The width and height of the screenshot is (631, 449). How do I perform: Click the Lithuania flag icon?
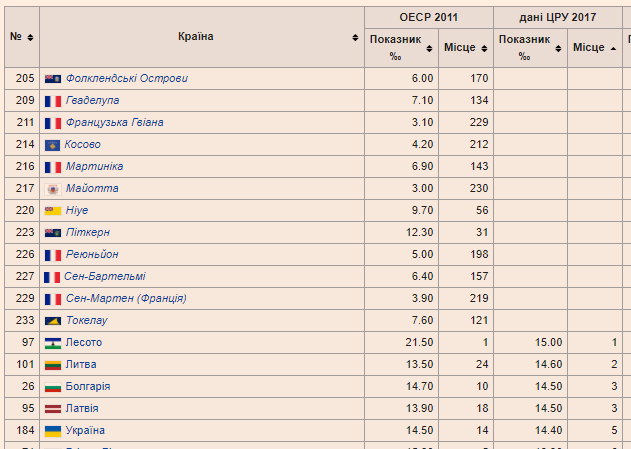pyautogui.click(x=53, y=365)
